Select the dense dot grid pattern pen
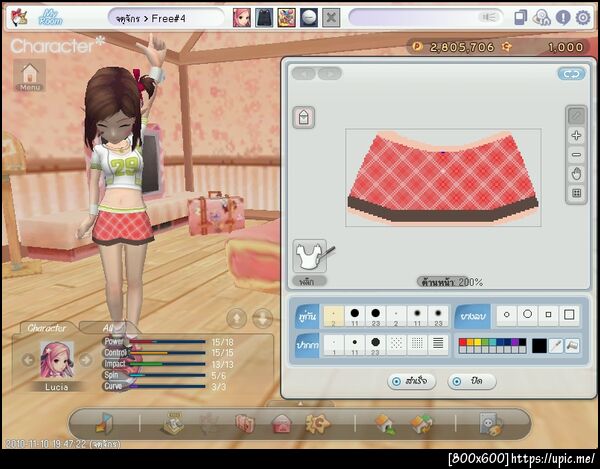Viewport: 600px width, 469px height. [417, 345]
